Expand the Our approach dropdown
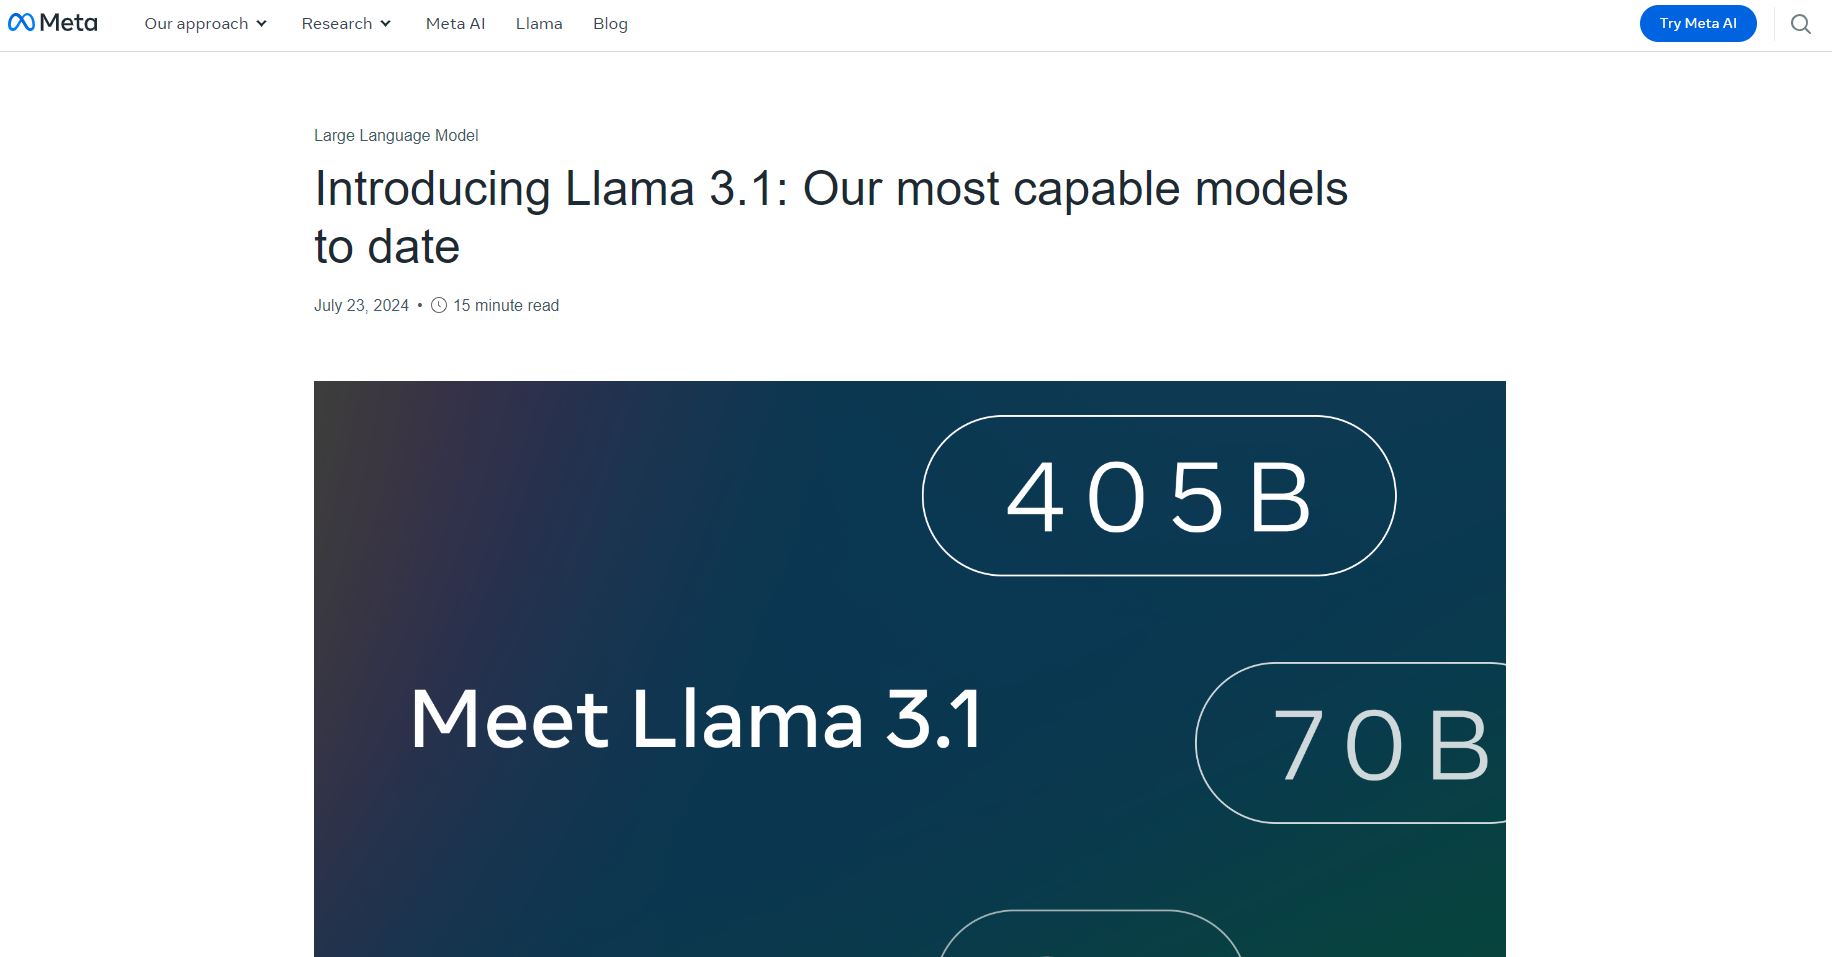This screenshot has height=957, width=1832. (196, 23)
